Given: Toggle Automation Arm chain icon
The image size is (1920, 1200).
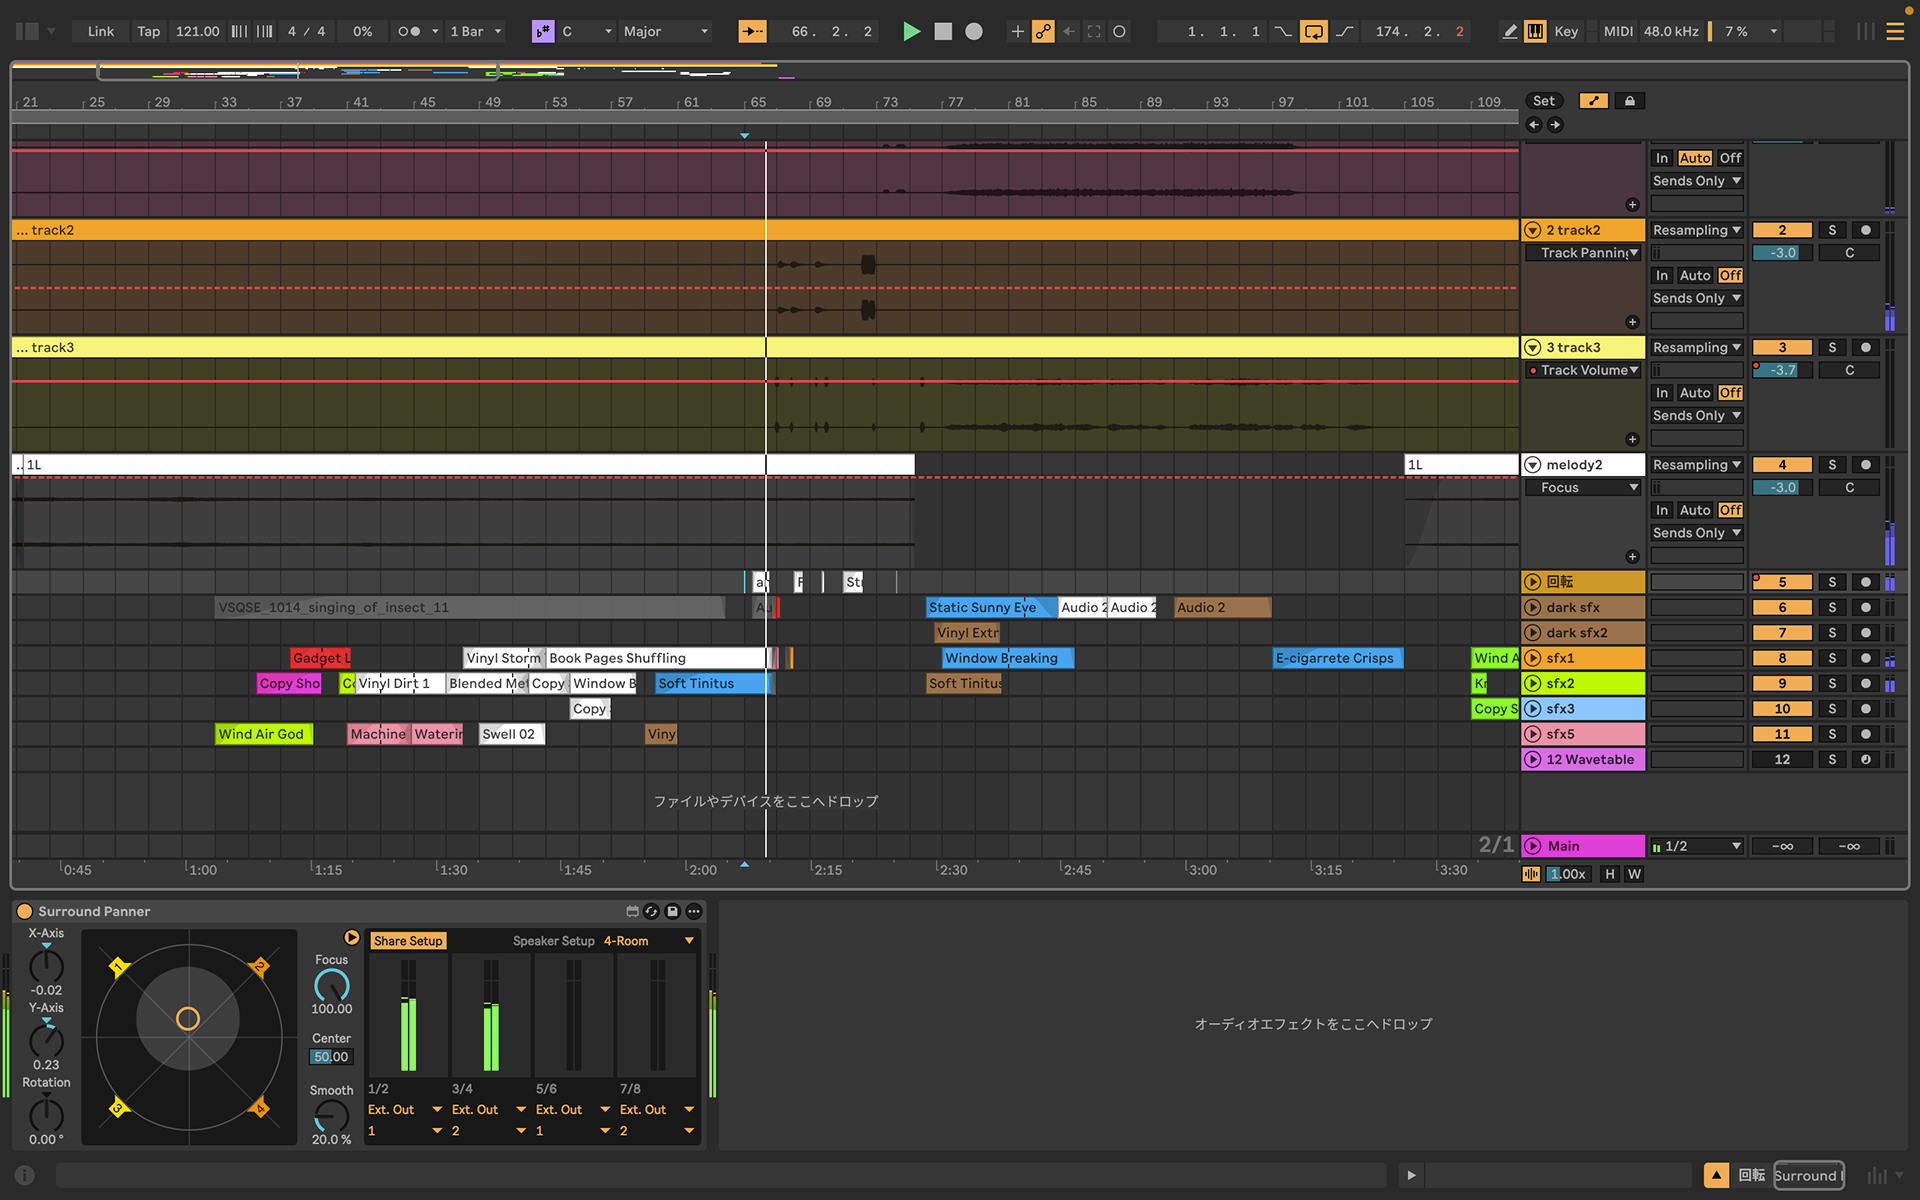Looking at the screenshot, I should [1043, 31].
